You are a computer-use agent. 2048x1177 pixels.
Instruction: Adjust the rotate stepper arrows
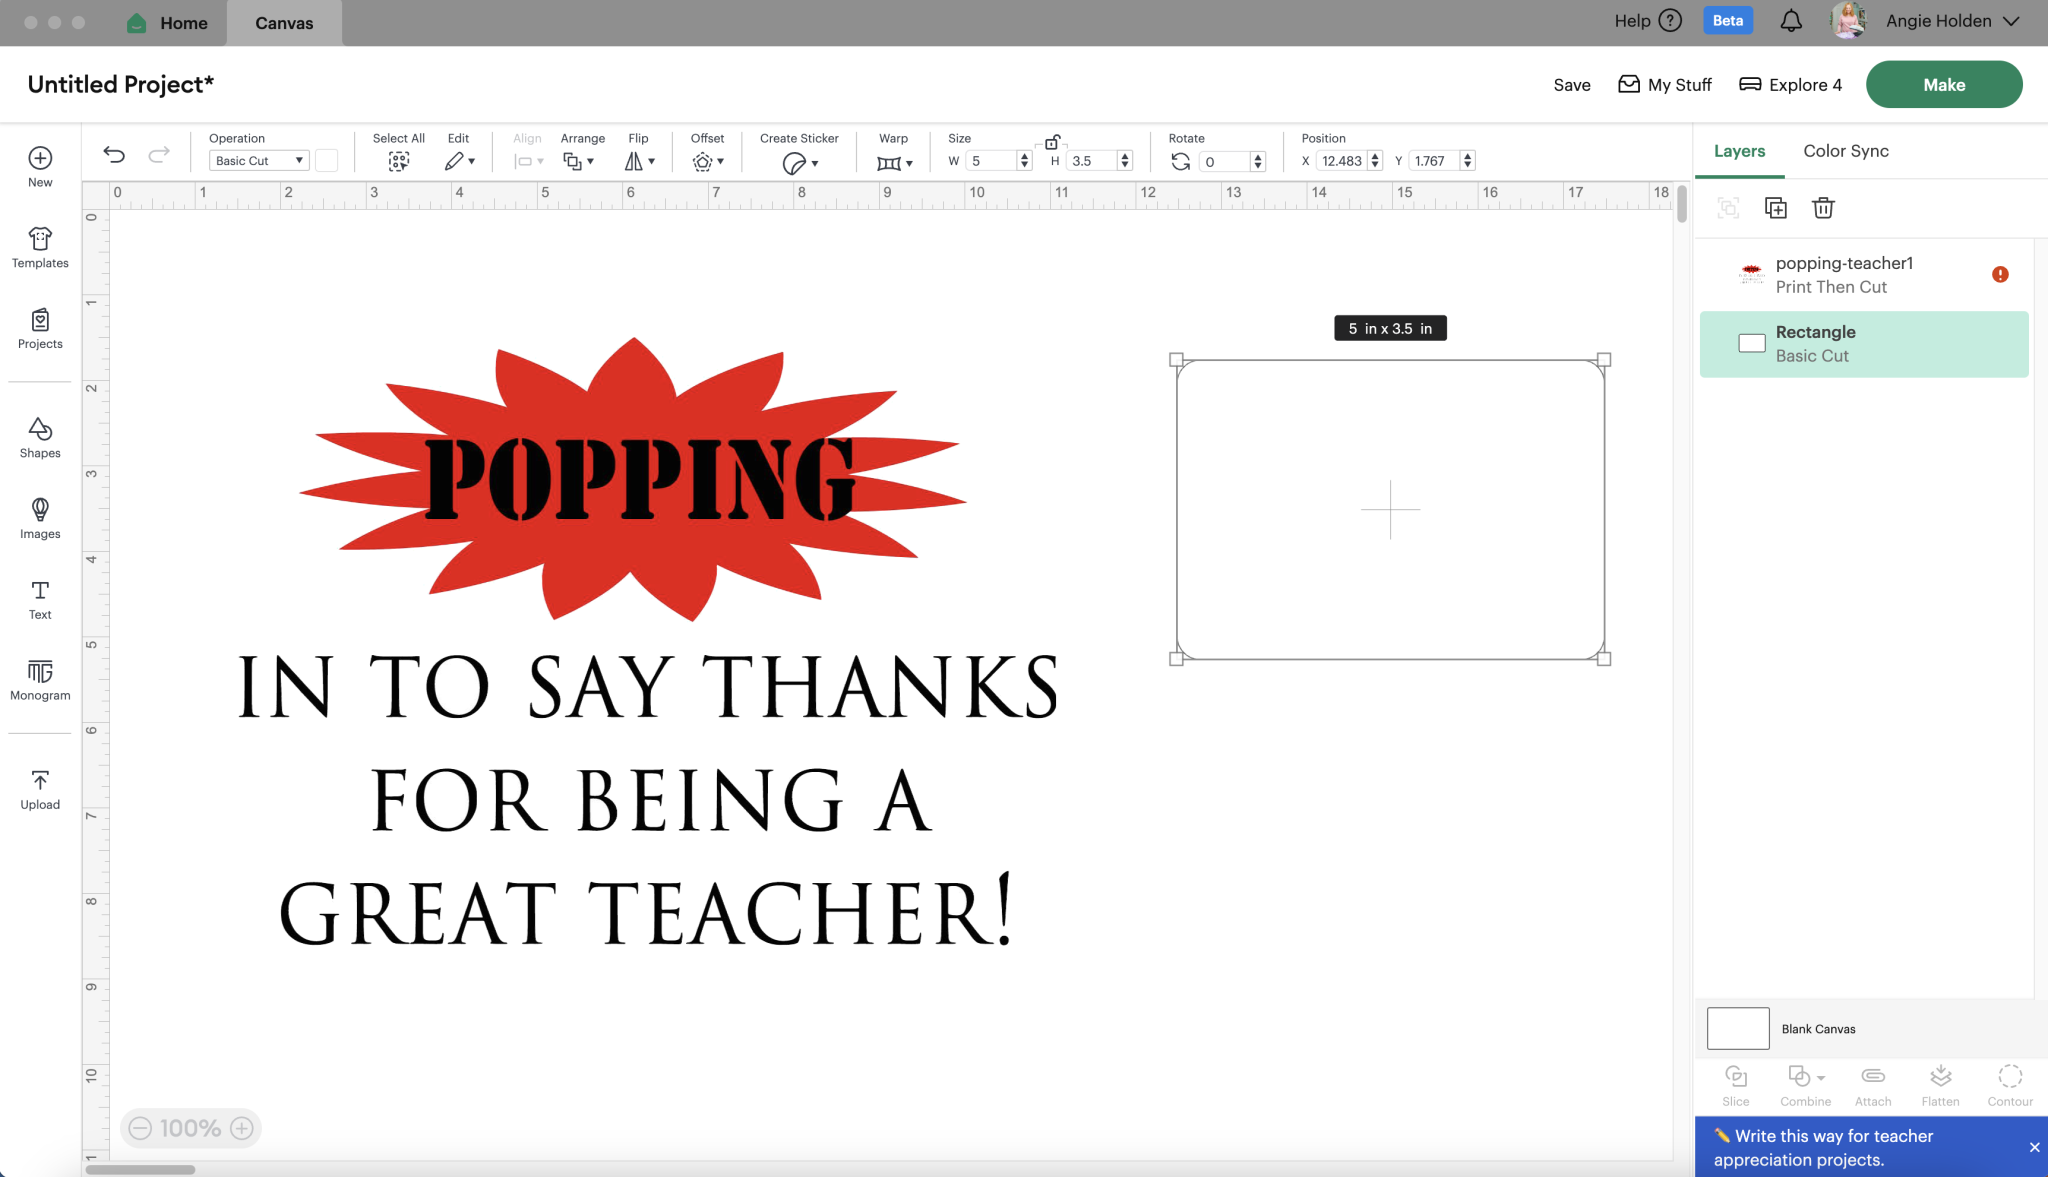click(x=1258, y=161)
